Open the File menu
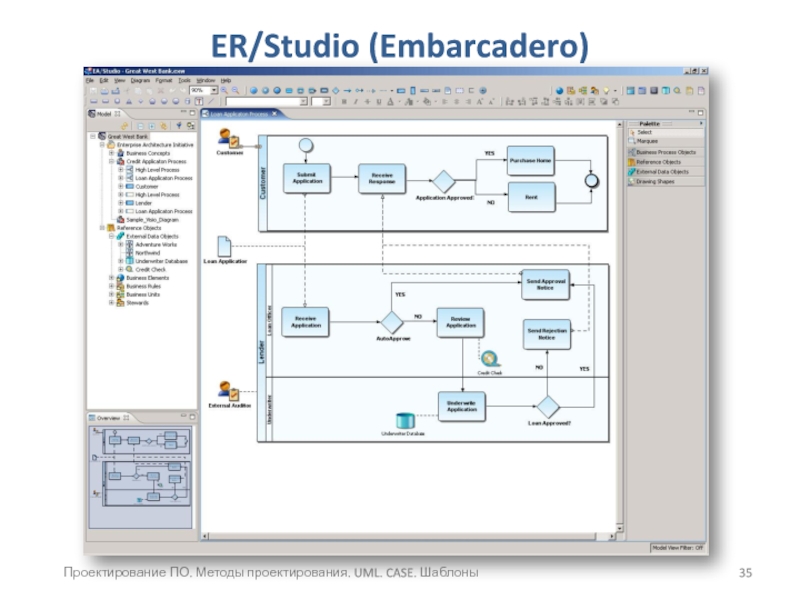Viewport: 800px width, 600px height. (90, 81)
